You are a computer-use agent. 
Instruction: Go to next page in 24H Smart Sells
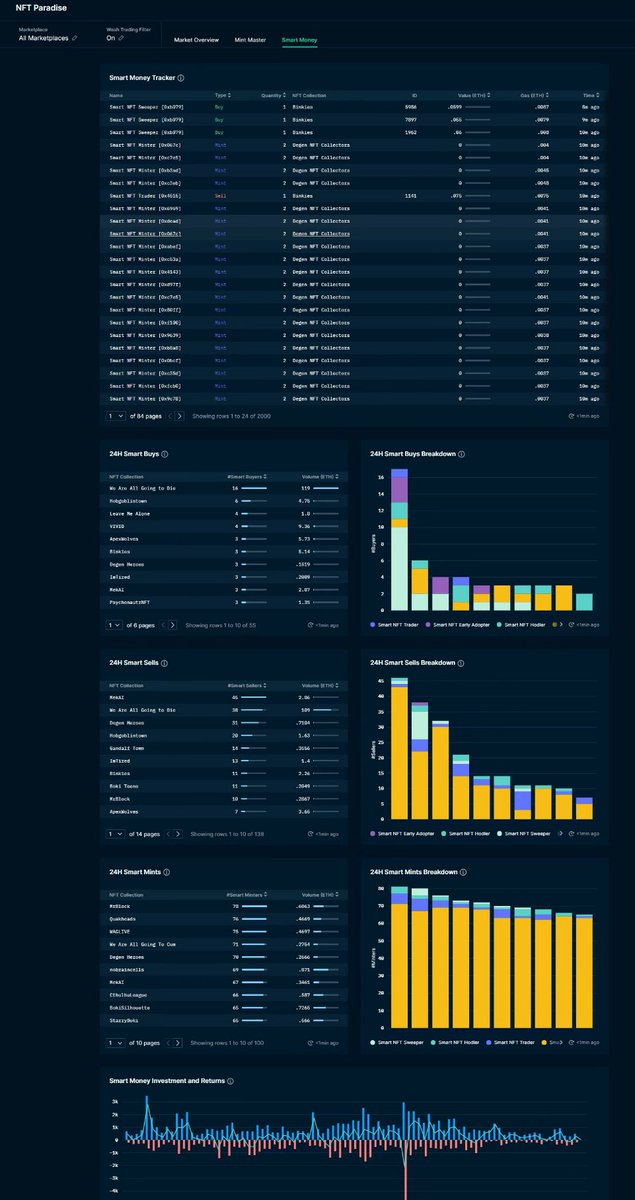(177, 833)
